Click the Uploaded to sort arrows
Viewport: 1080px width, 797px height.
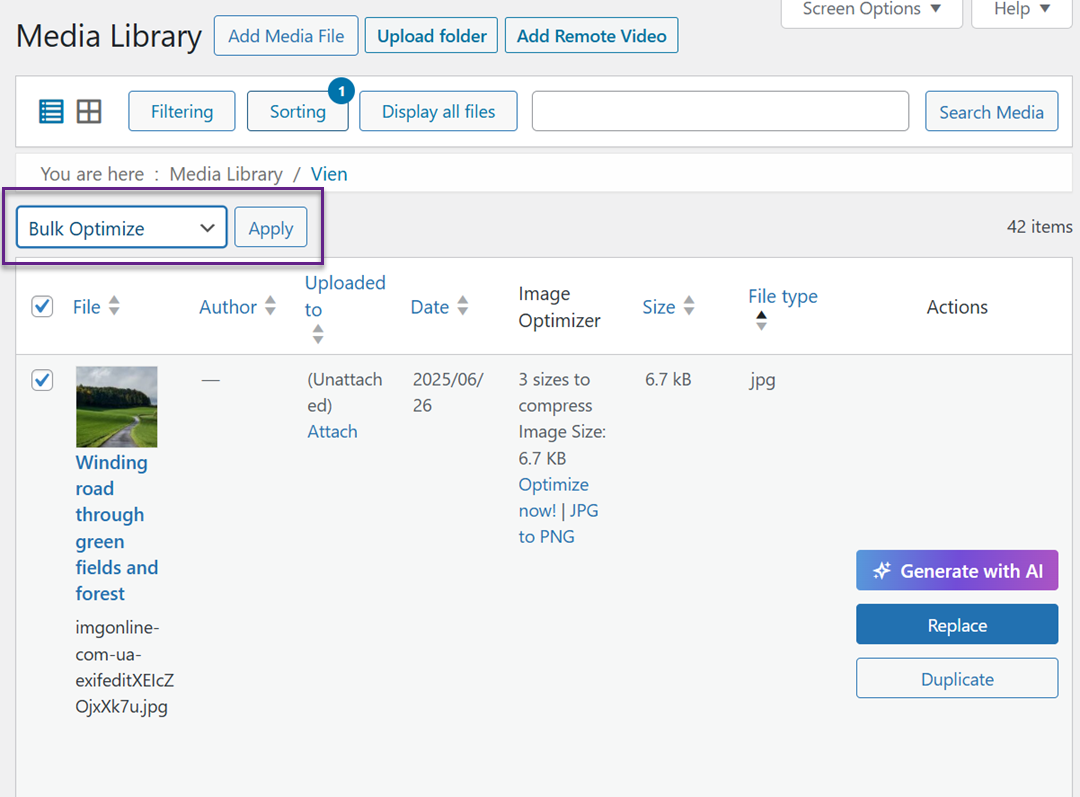(318, 334)
